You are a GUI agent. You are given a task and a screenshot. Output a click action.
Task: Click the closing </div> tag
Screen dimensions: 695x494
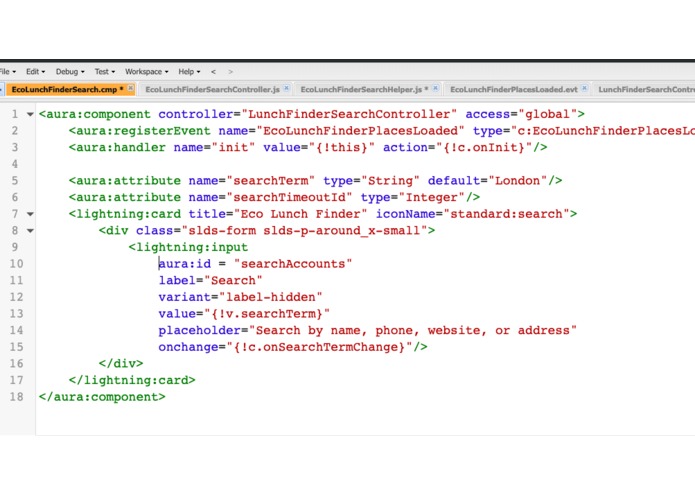point(121,363)
